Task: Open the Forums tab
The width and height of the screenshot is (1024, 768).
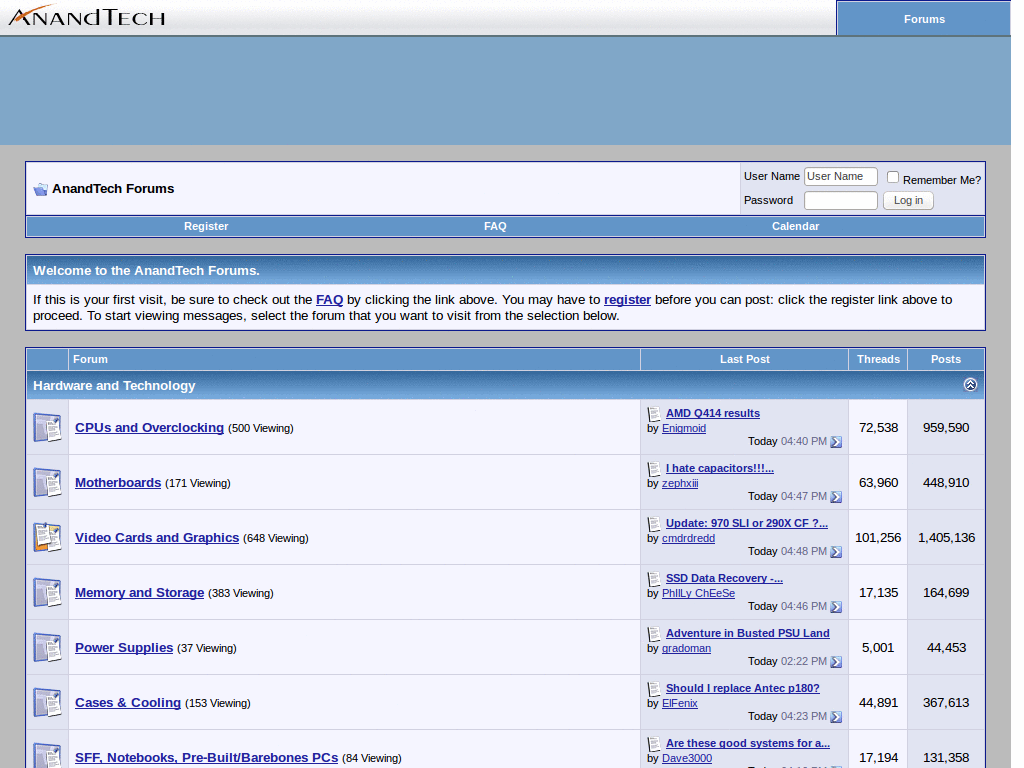Action: [x=923, y=19]
